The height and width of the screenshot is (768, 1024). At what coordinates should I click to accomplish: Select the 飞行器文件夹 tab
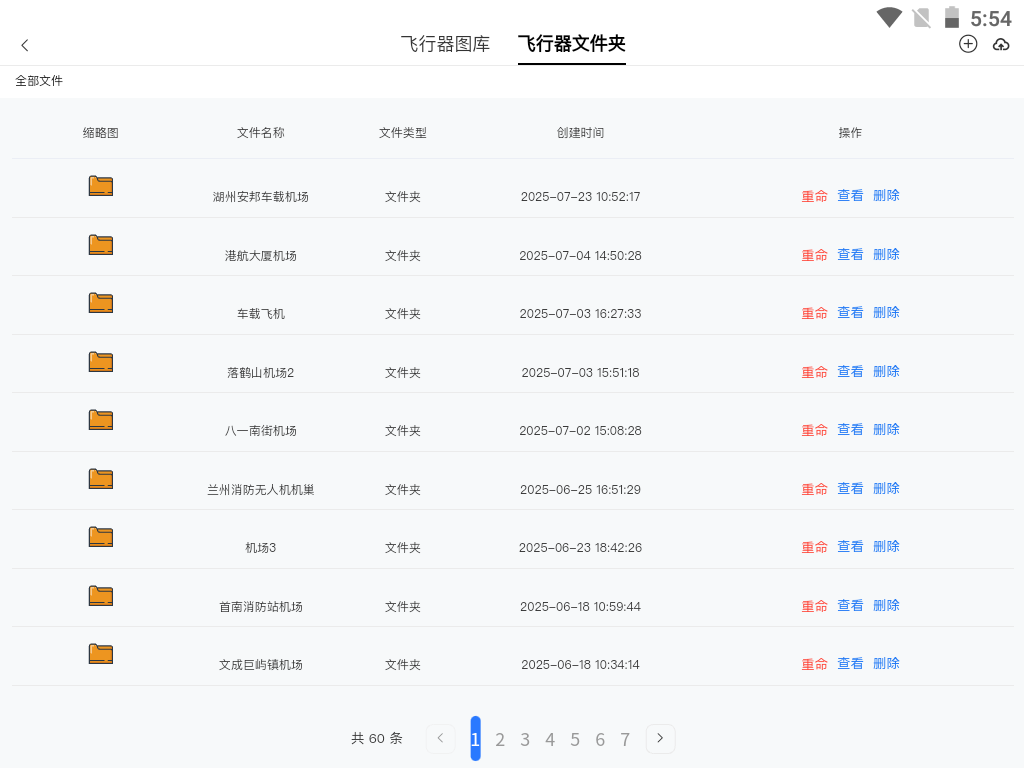[x=571, y=44]
